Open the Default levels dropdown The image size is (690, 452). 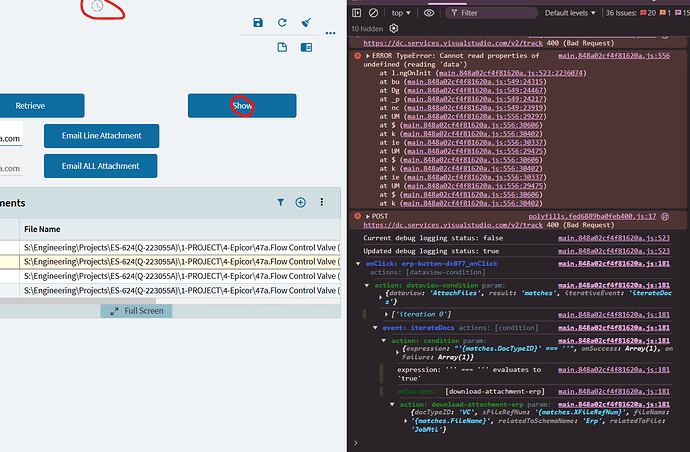(570, 13)
